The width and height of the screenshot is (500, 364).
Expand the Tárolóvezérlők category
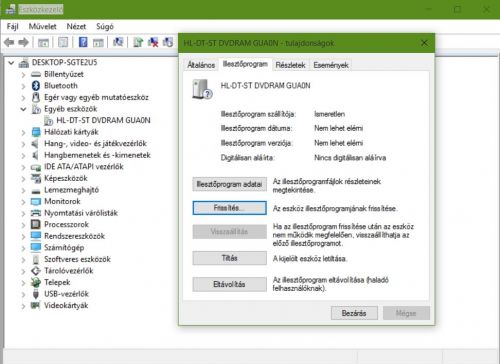(x=23, y=271)
